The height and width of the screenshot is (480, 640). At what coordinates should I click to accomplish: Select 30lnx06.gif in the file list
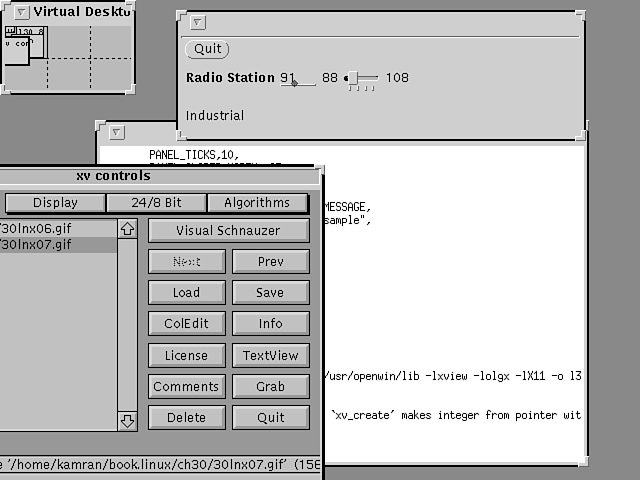pyautogui.click(x=40, y=228)
